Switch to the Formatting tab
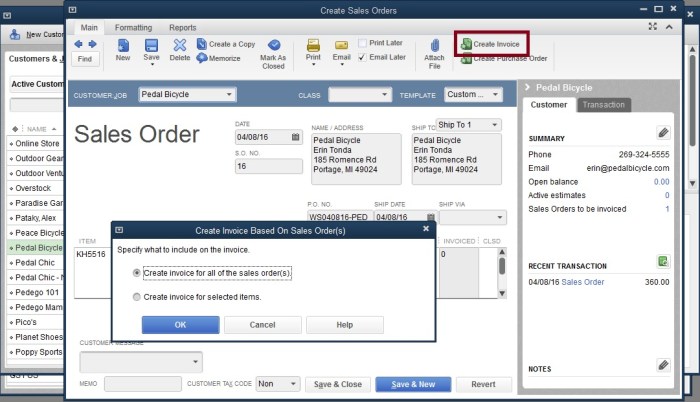Viewport: 700px width, 402px height. tap(133, 27)
